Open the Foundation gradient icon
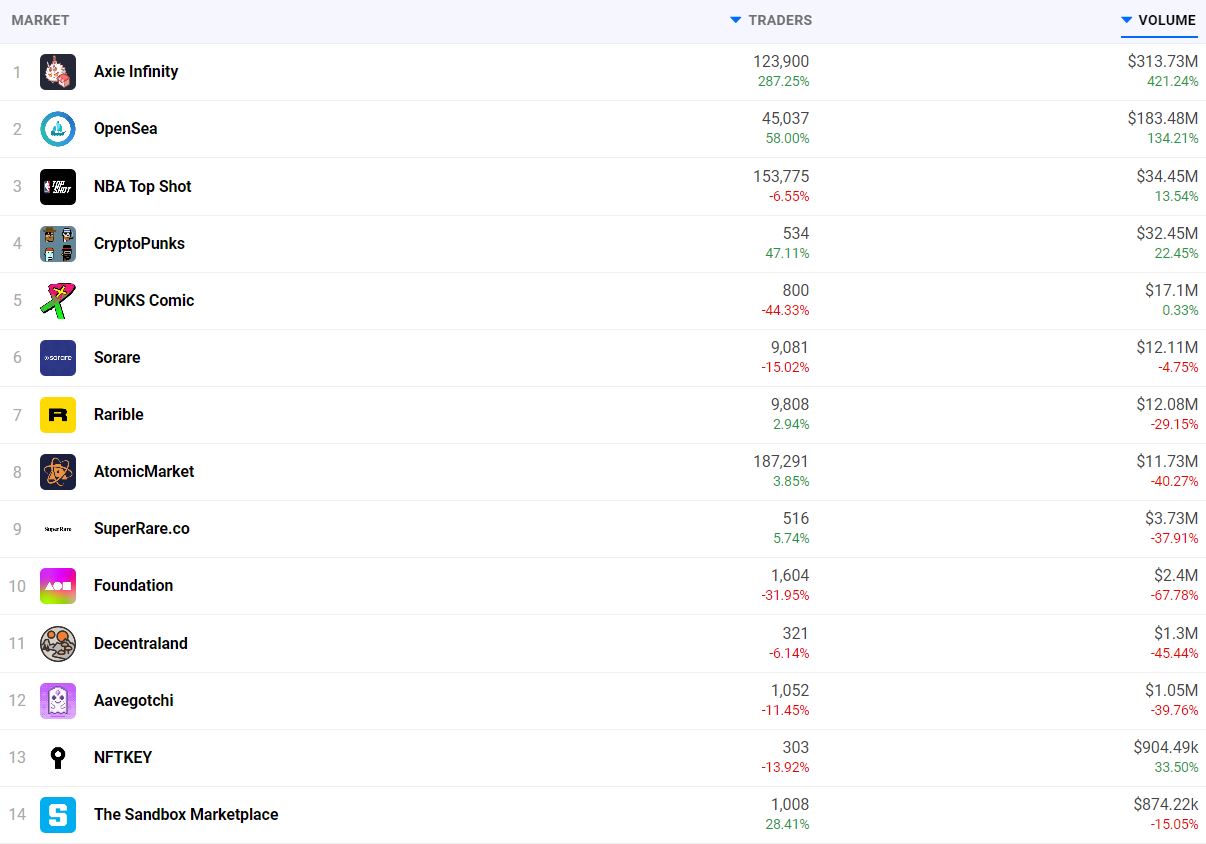This screenshot has width=1206, height=844. point(58,586)
